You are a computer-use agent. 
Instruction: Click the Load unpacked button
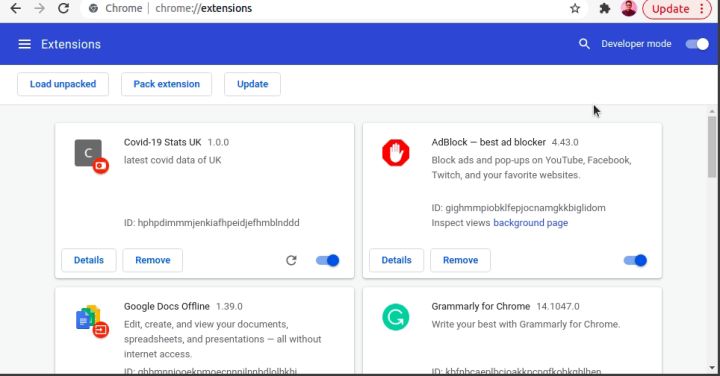coord(63,84)
